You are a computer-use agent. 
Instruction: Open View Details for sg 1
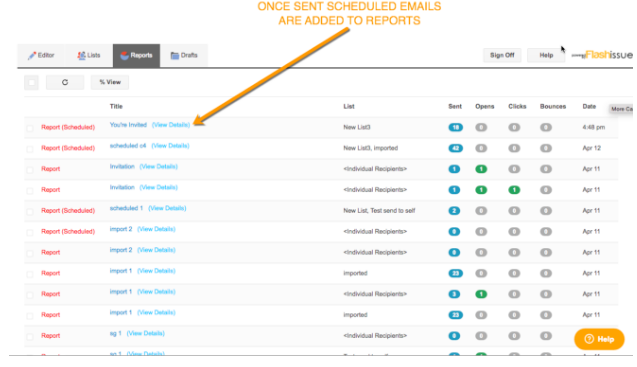[145, 333]
